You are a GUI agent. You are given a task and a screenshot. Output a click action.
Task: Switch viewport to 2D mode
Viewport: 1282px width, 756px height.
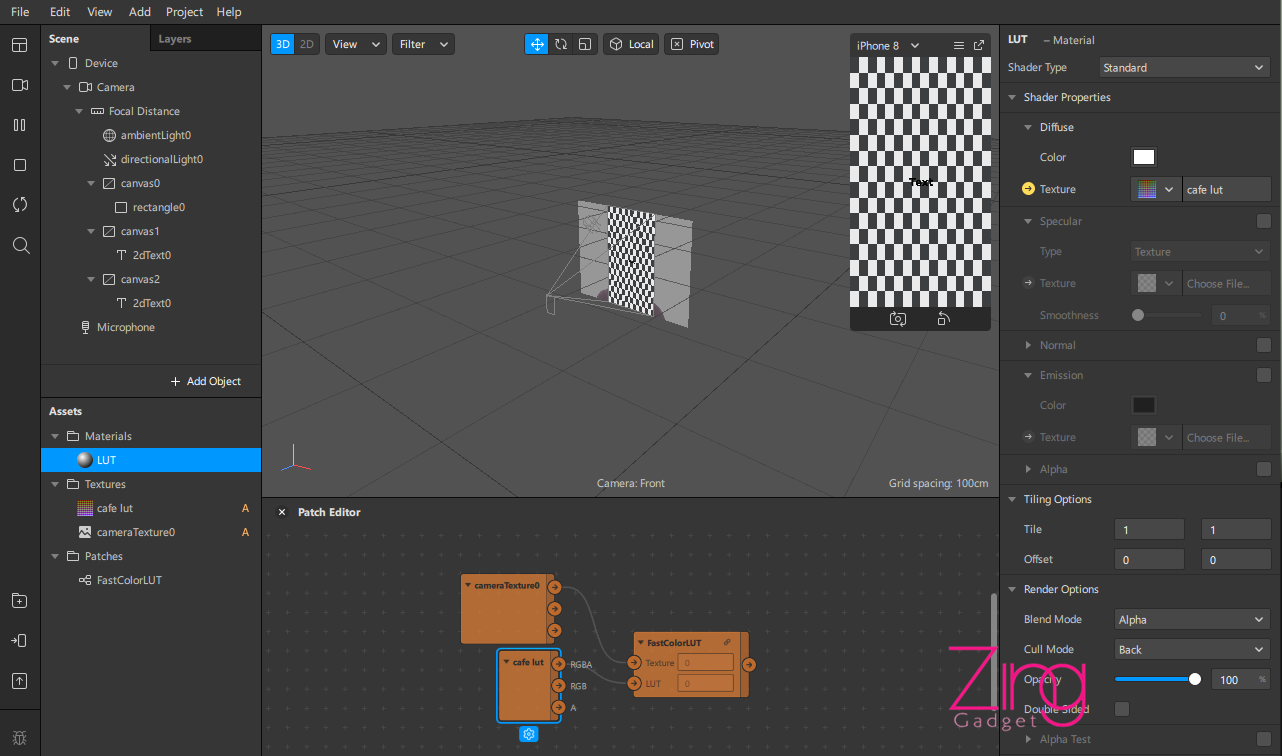point(307,44)
